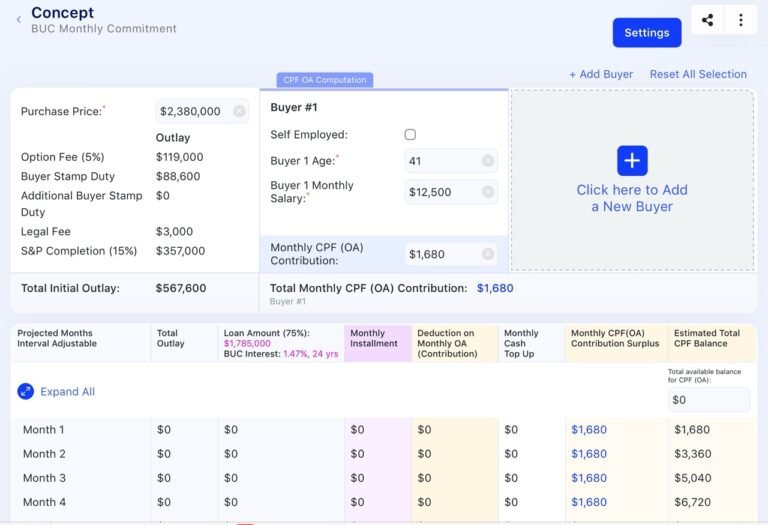Click the Total Initial Outlay $567,600 value
Viewport: 768px width, 525px height.
click(x=181, y=288)
